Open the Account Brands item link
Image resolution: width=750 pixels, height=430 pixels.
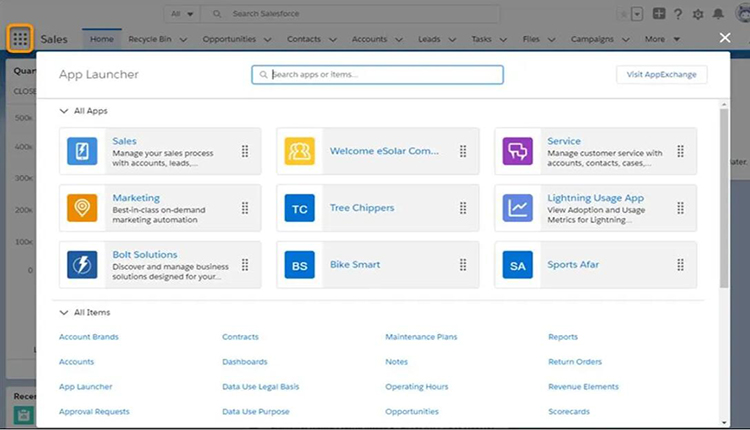click(x=88, y=337)
